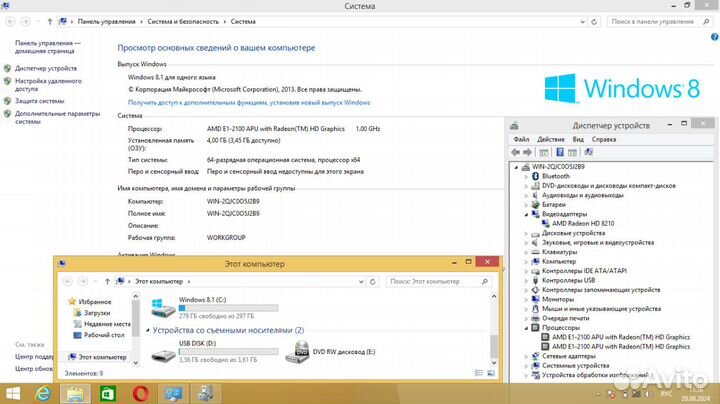This screenshot has height=404, width=720.
Task: Open the Windows Start button
Action: [13, 394]
